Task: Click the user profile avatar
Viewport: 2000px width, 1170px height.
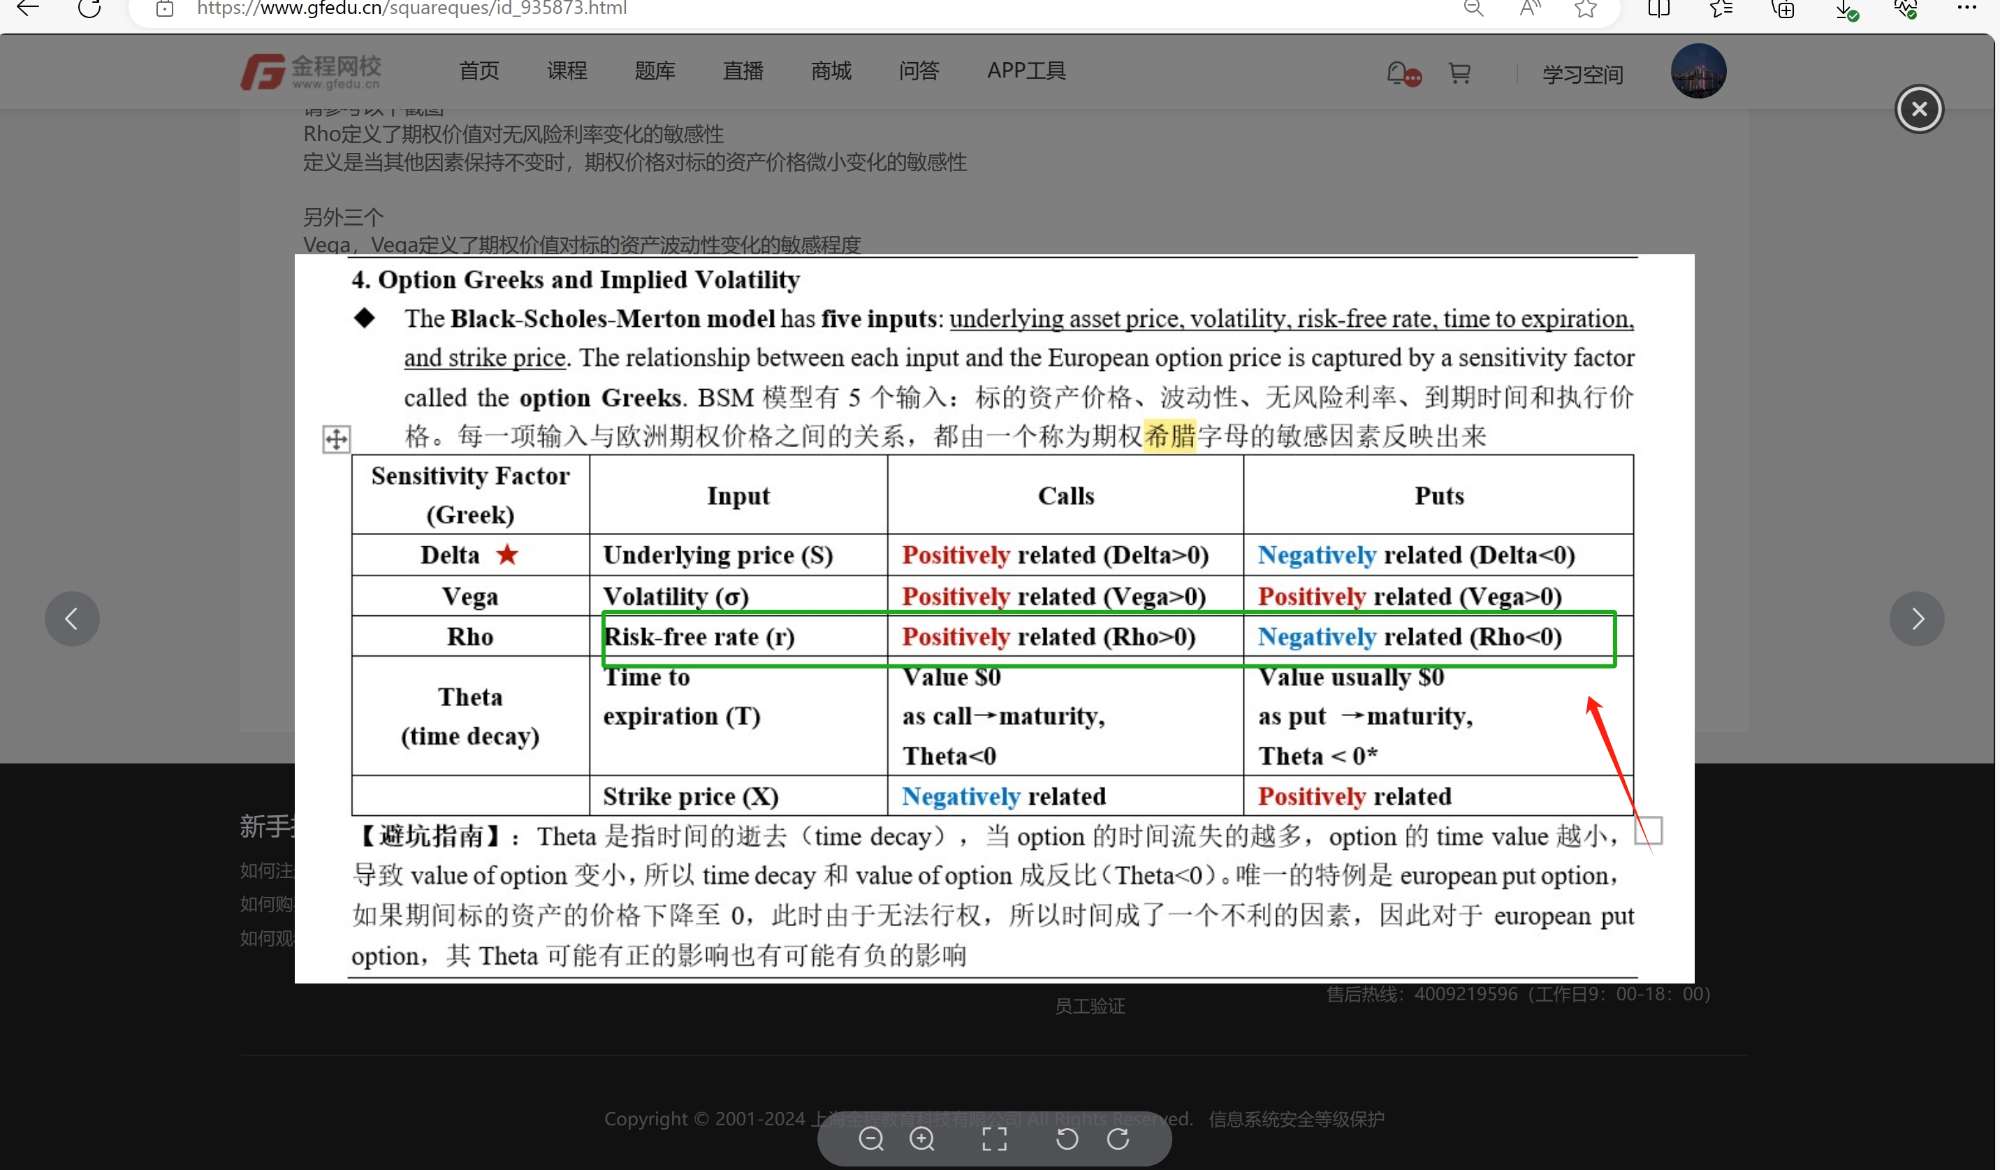Action: (x=1698, y=71)
